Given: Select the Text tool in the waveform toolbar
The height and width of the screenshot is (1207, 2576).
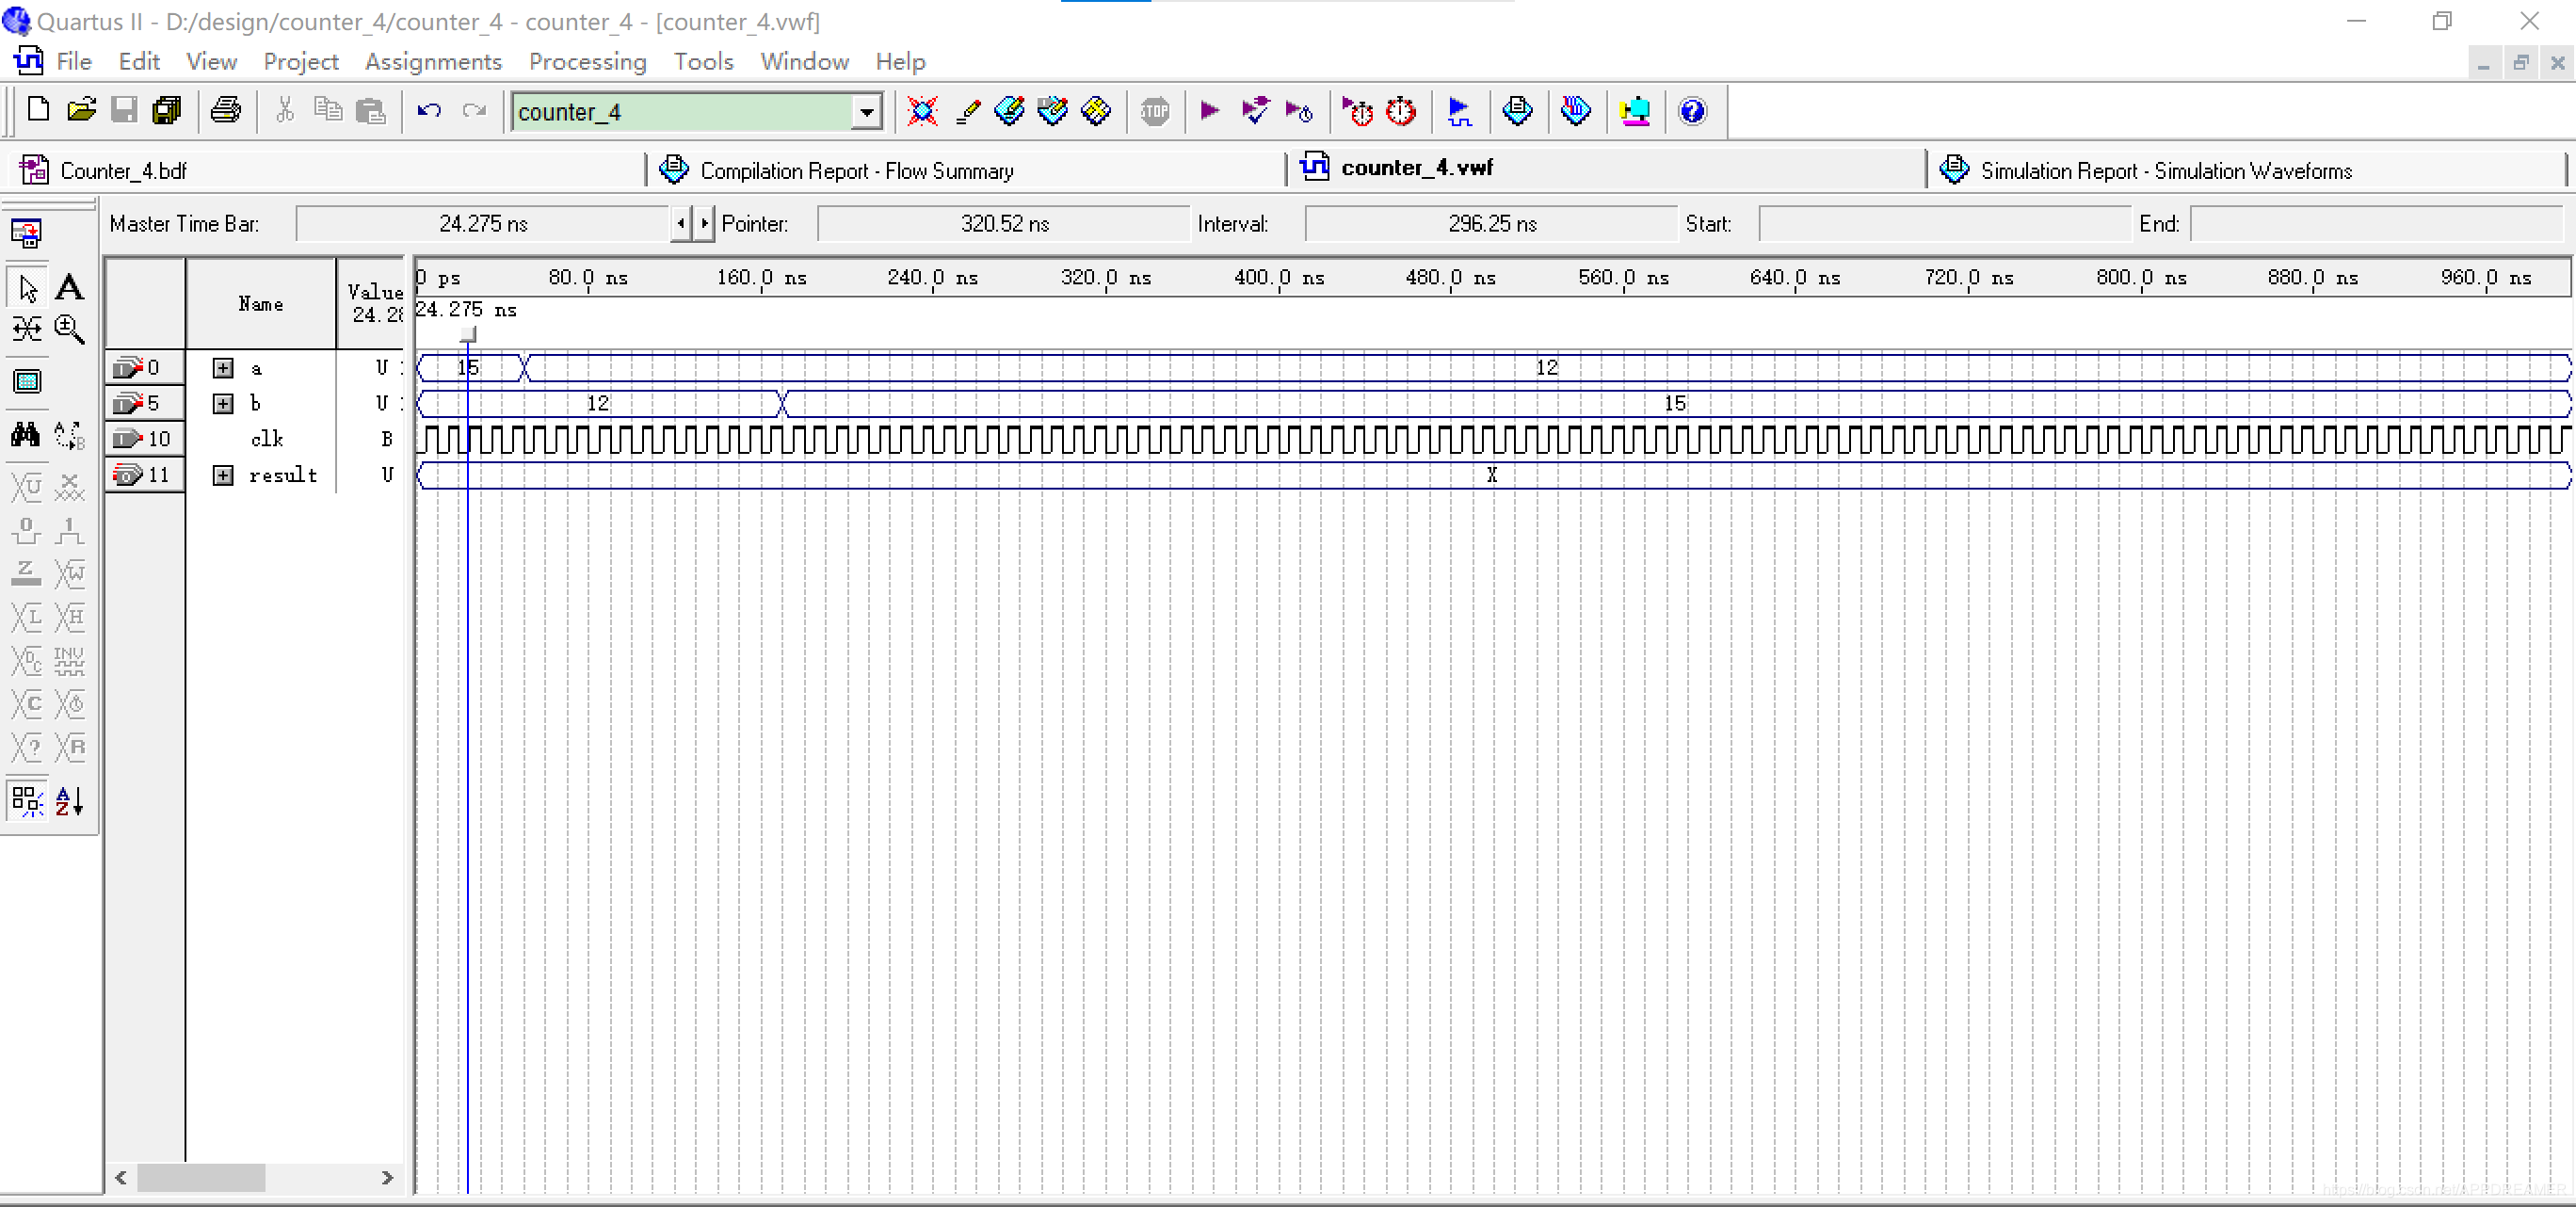Looking at the screenshot, I should (x=69, y=288).
